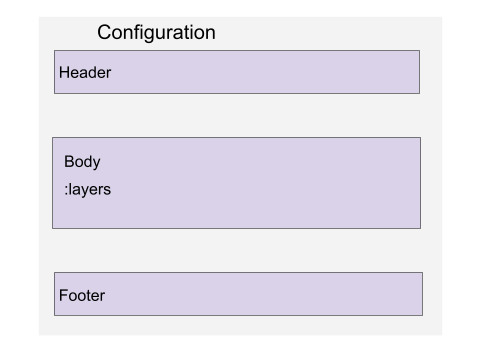Click gray gap between Body and Footer
The height and width of the screenshot is (360, 480).
237,250
